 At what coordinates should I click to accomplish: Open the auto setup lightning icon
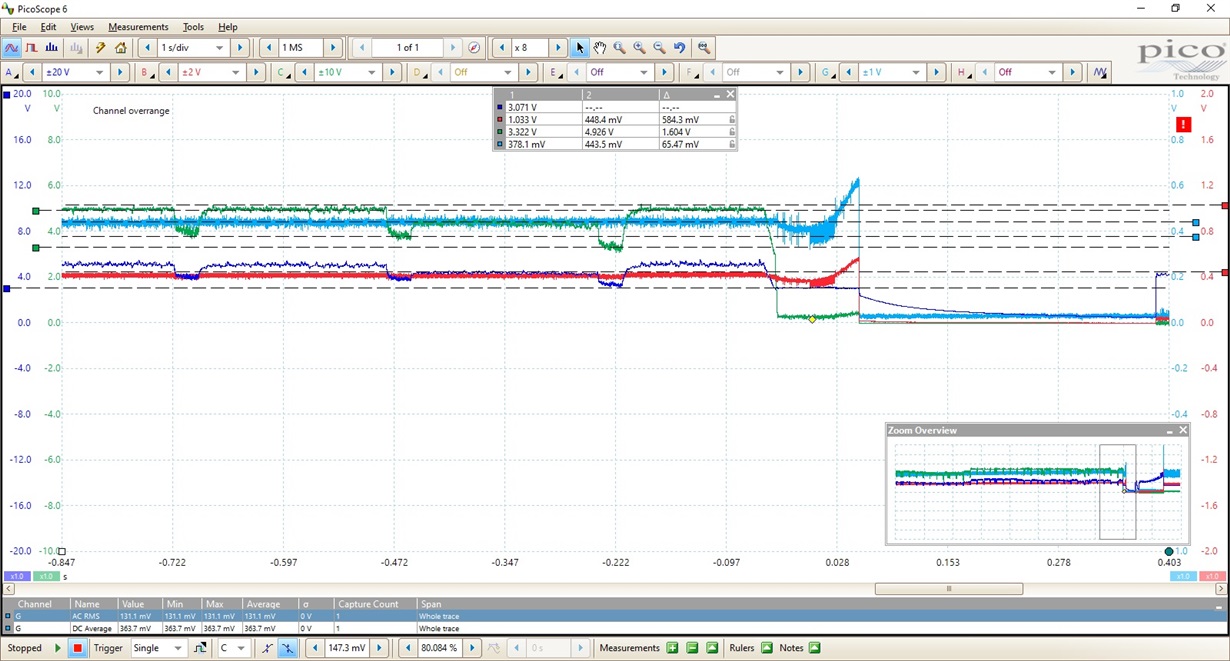(x=101, y=47)
